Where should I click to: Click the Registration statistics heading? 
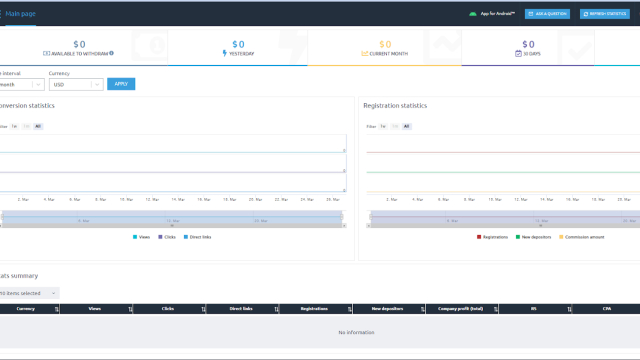[395, 105]
